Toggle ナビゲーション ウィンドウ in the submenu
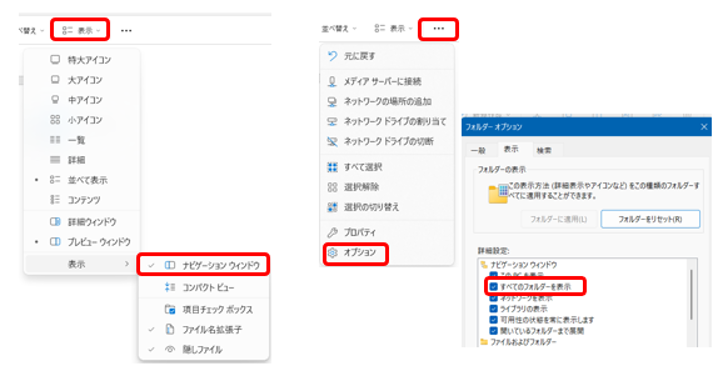 pyautogui.click(x=203, y=265)
